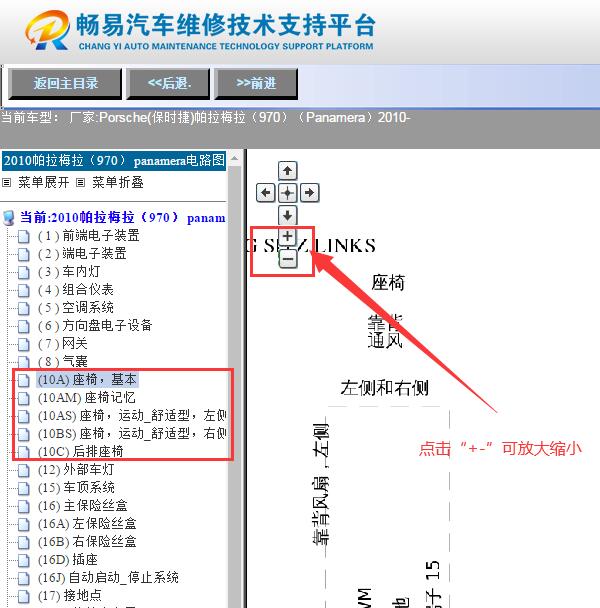Viewport: 600px width, 608px height.
Task: Open (10AS) 座椅 运动_舒适型 左侧
Action: (x=132, y=416)
